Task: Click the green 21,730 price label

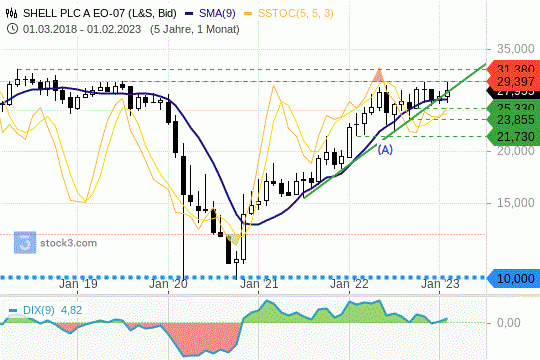Action: tap(514, 136)
